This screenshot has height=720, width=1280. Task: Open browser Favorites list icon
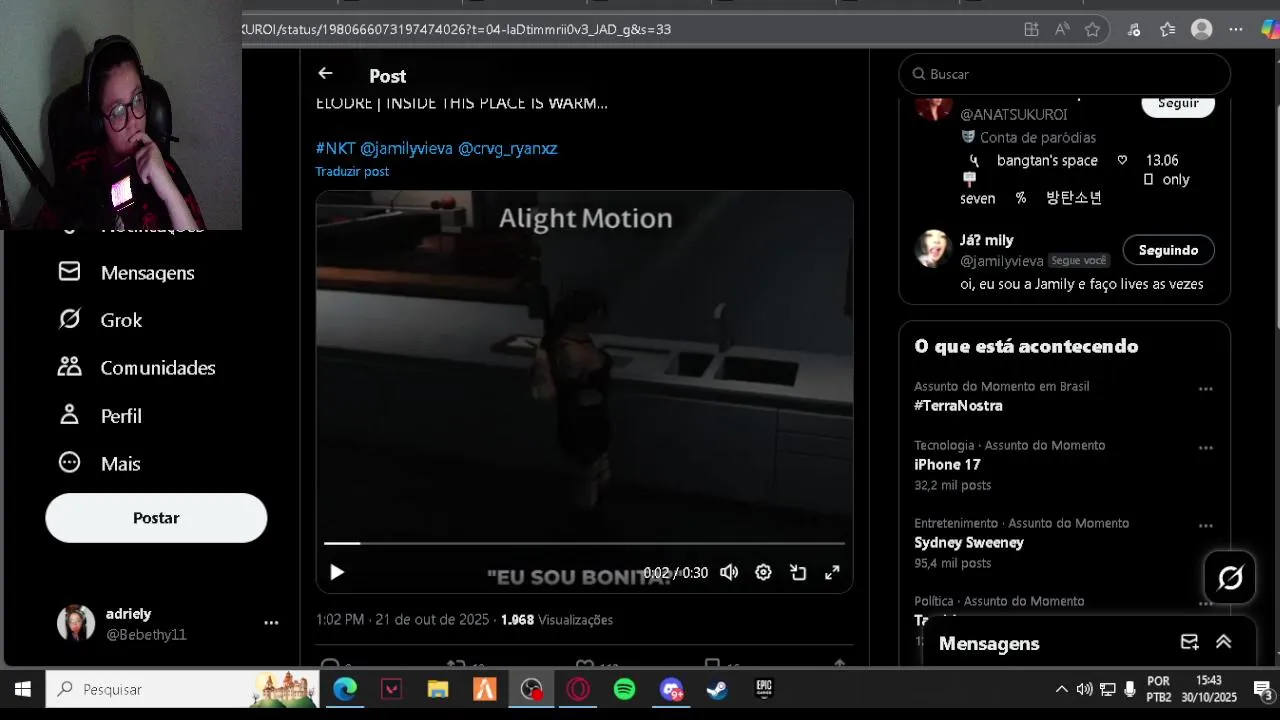[x=1167, y=30]
